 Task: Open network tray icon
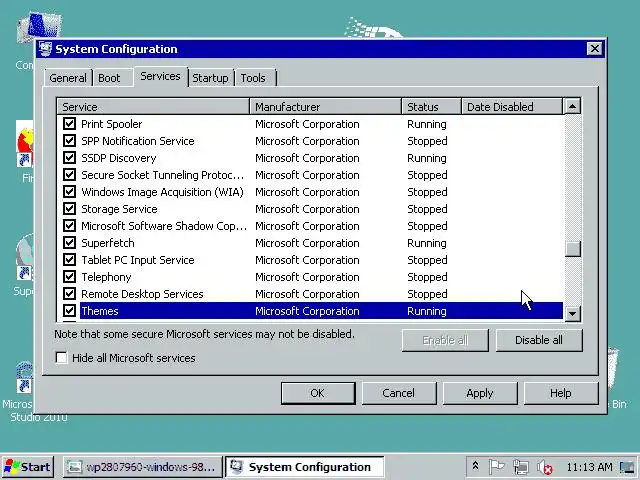(521, 467)
